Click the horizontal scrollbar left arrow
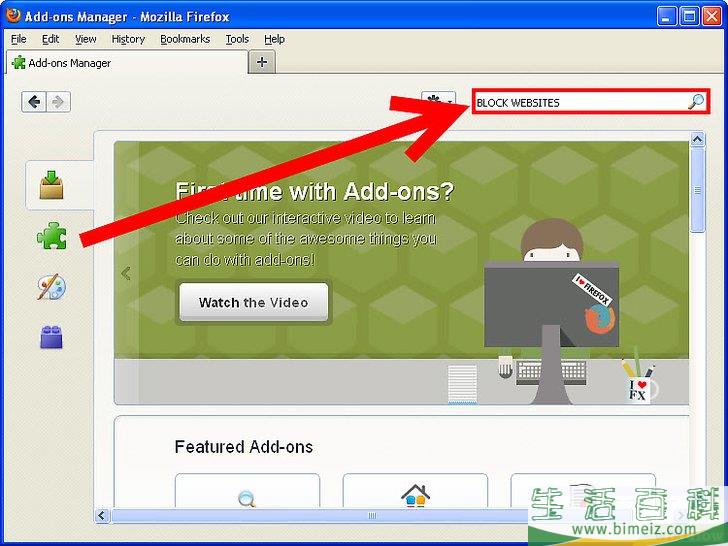The image size is (728, 546). [103, 515]
